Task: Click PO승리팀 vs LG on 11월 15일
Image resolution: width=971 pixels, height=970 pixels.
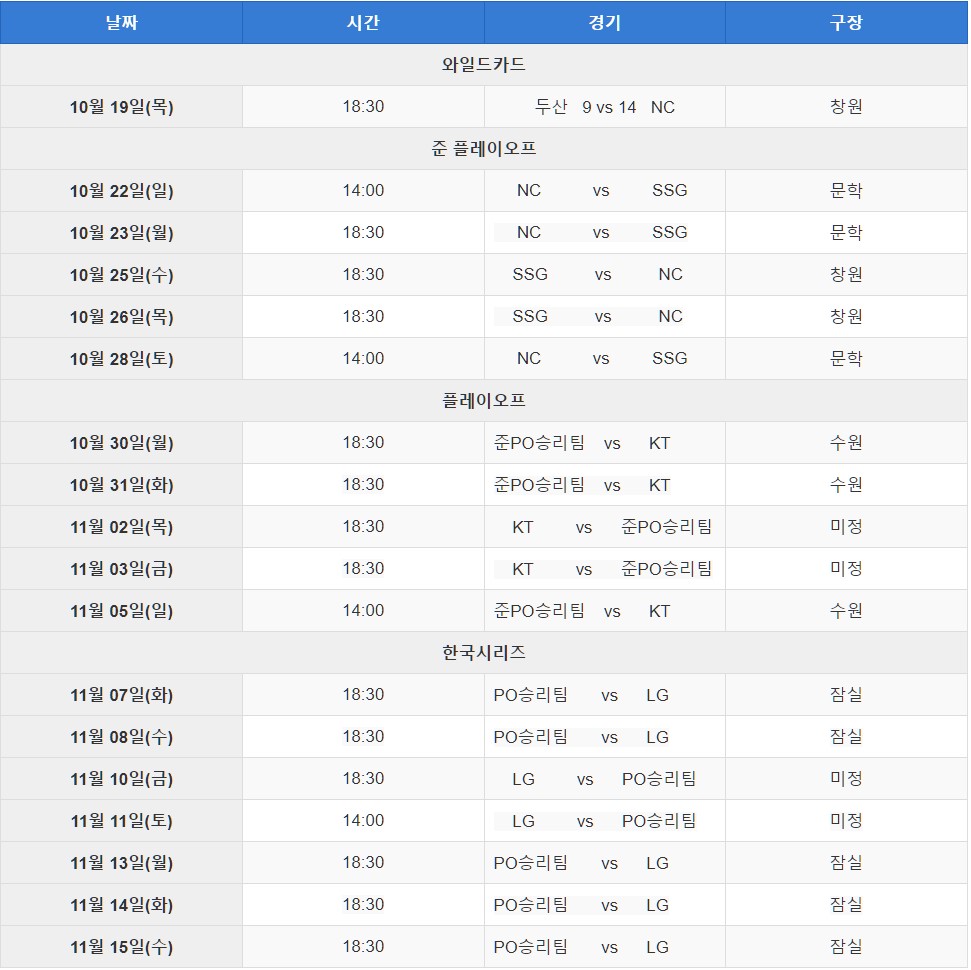Action: (581, 947)
